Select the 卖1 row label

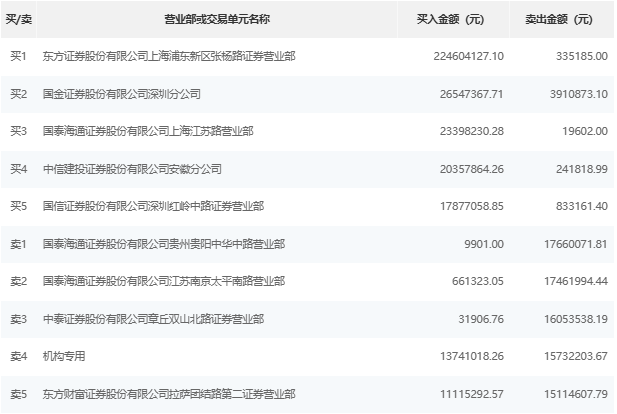[x=18, y=244]
